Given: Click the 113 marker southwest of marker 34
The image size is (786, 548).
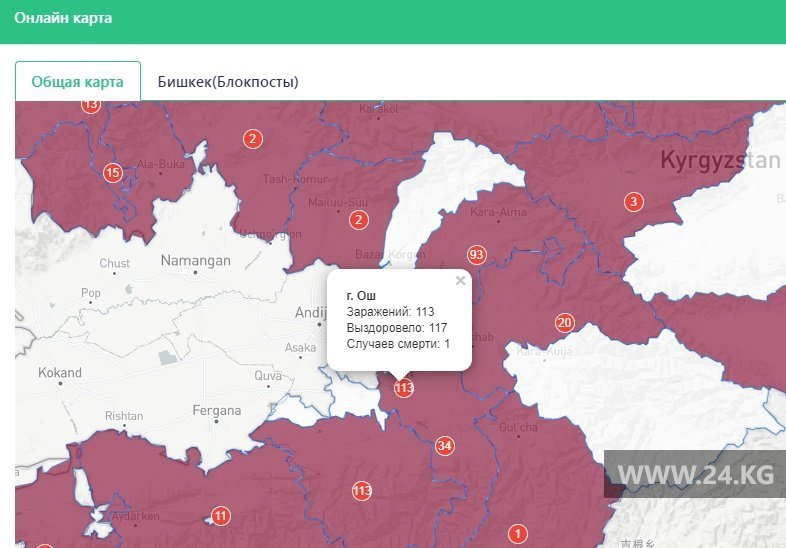Looking at the screenshot, I should tap(362, 490).
